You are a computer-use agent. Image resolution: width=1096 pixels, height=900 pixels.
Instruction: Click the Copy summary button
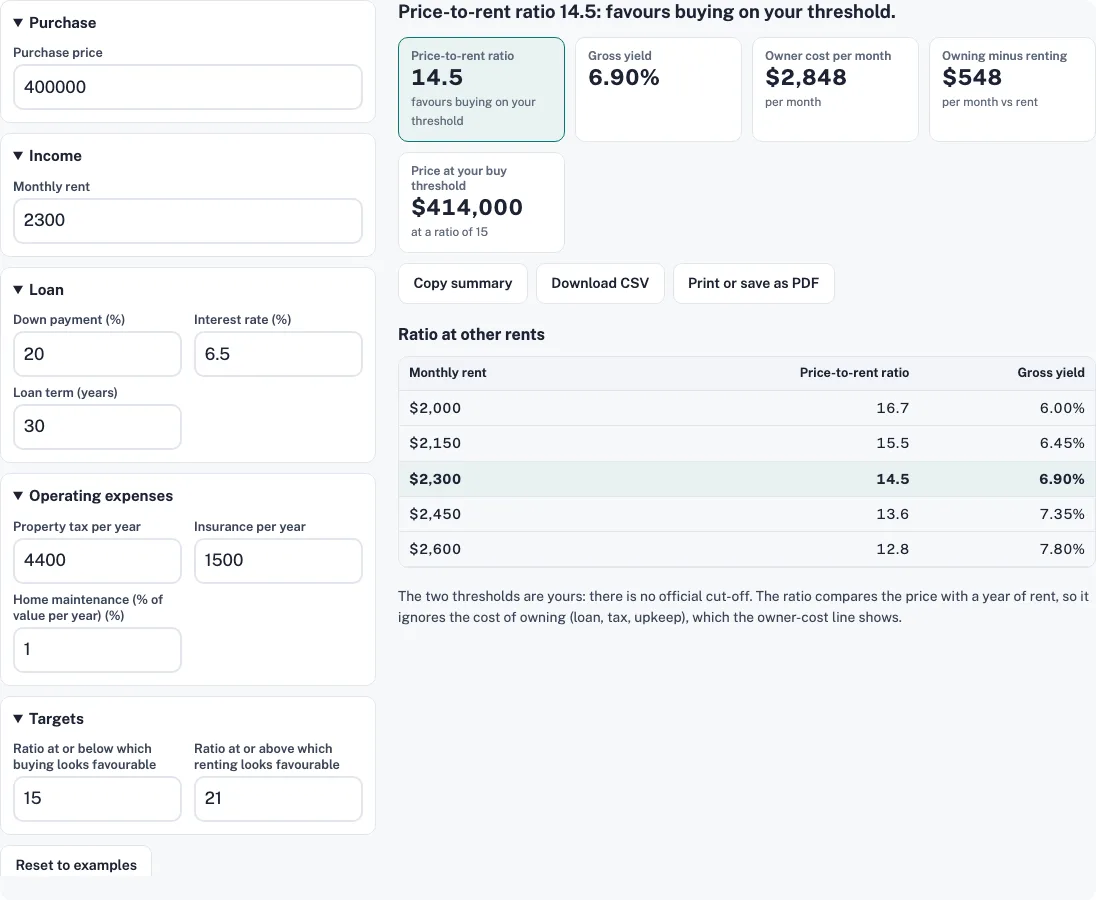coord(463,283)
